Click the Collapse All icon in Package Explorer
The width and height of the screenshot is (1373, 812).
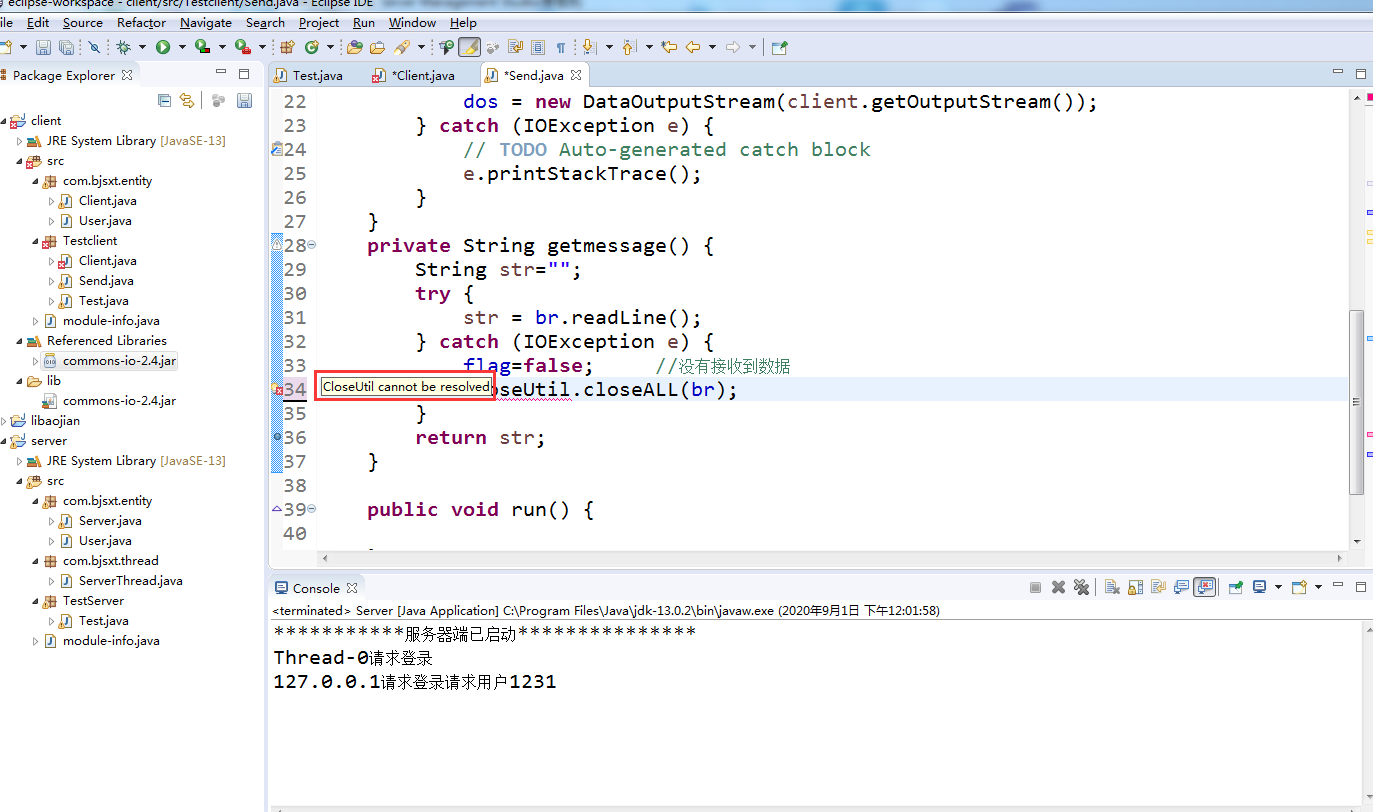point(165,101)
